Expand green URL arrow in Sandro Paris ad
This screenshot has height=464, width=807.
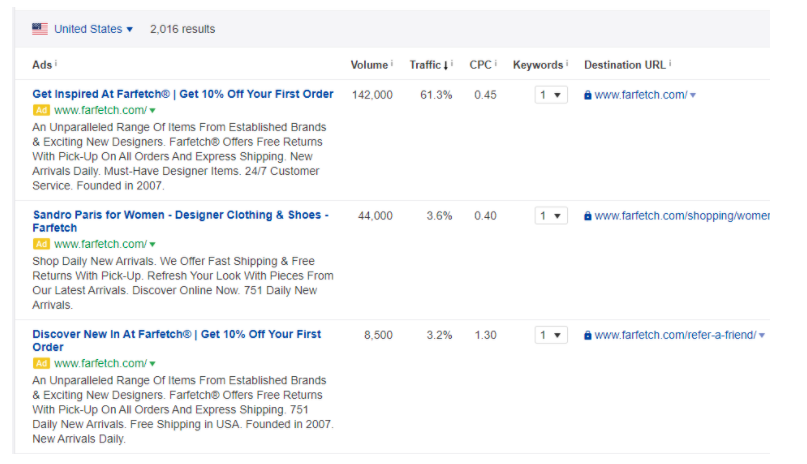click(152, 244)
